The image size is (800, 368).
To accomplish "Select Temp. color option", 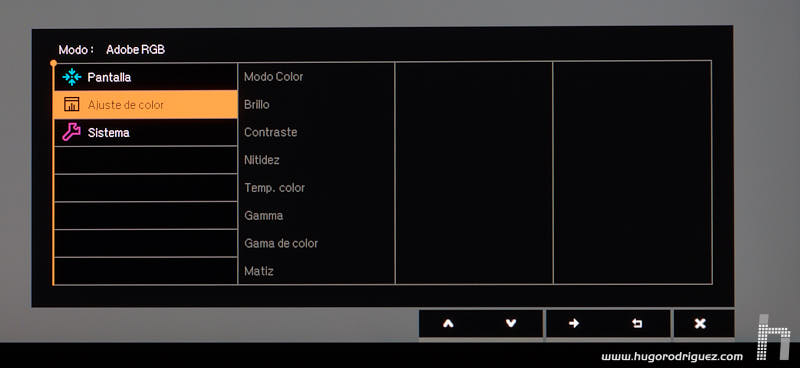I will coord(274,188).
